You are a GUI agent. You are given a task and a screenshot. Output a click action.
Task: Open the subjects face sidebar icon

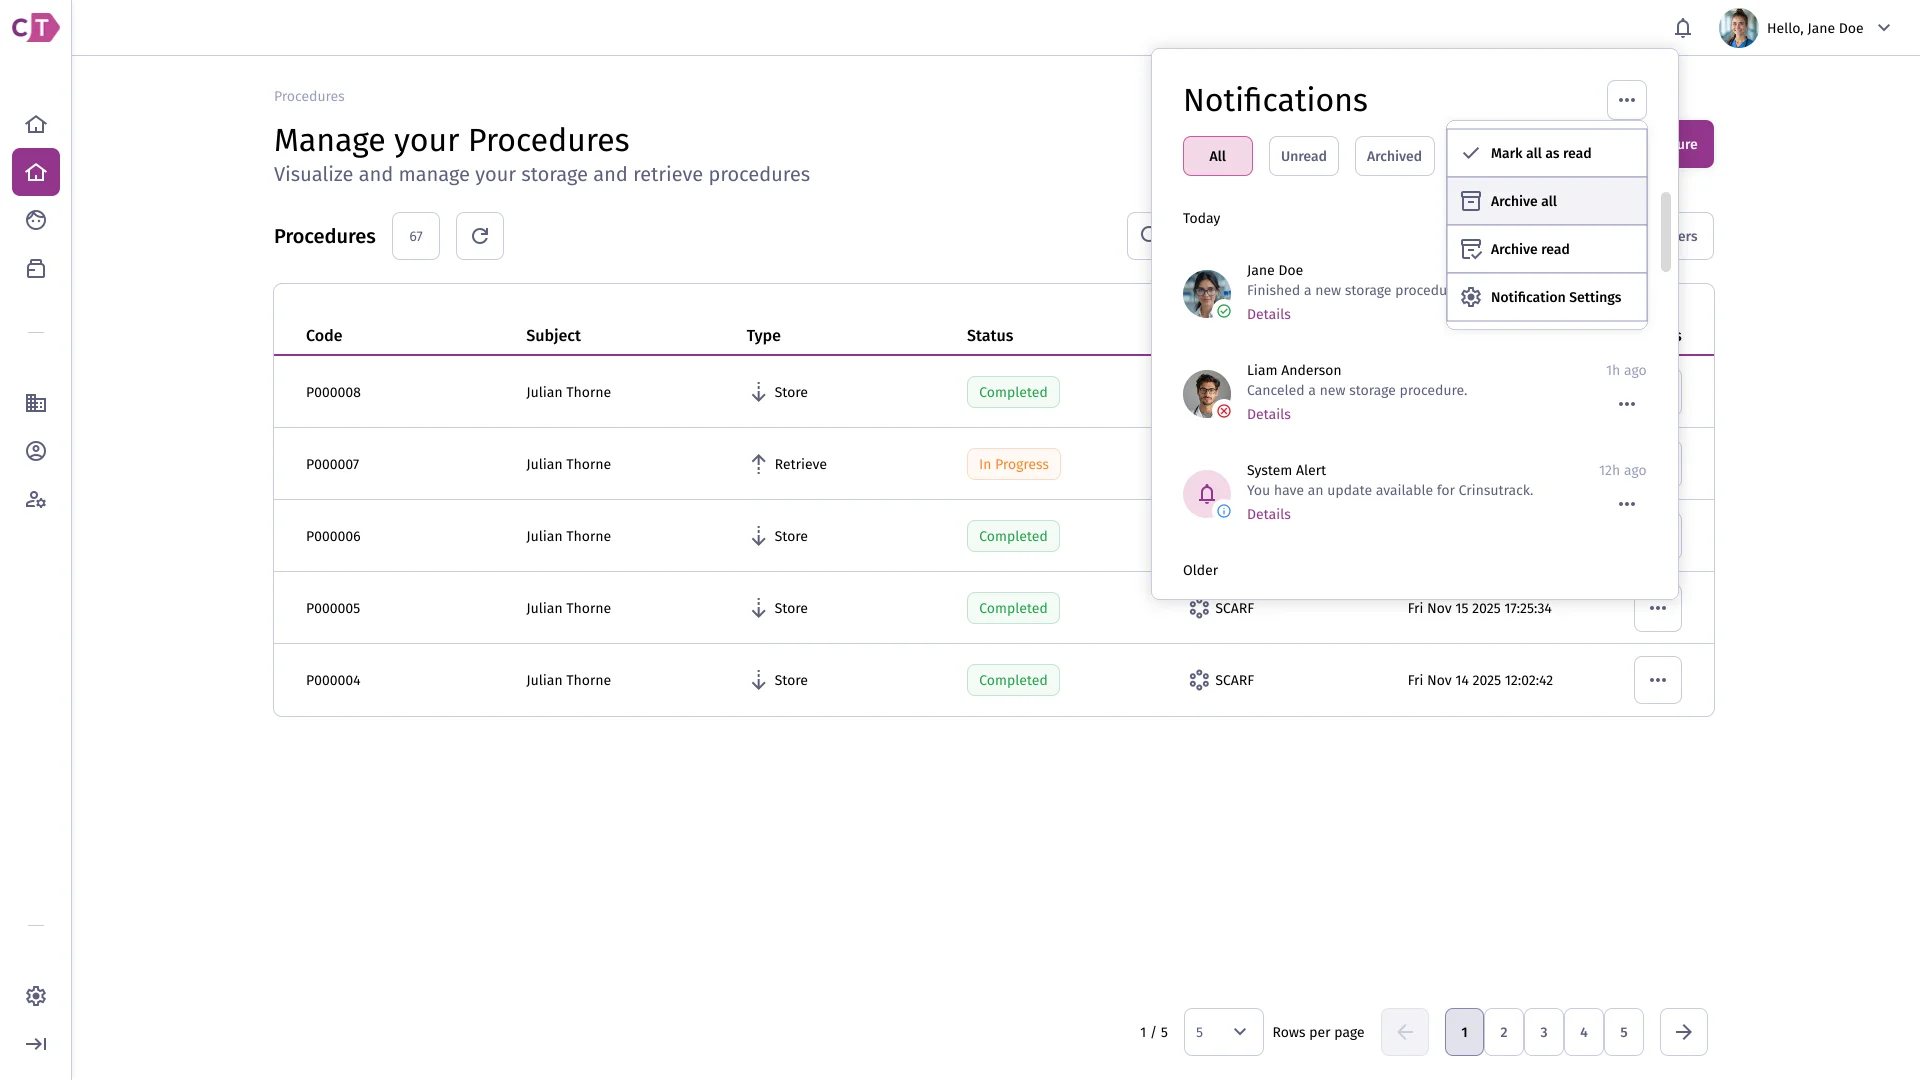point(36,220)
